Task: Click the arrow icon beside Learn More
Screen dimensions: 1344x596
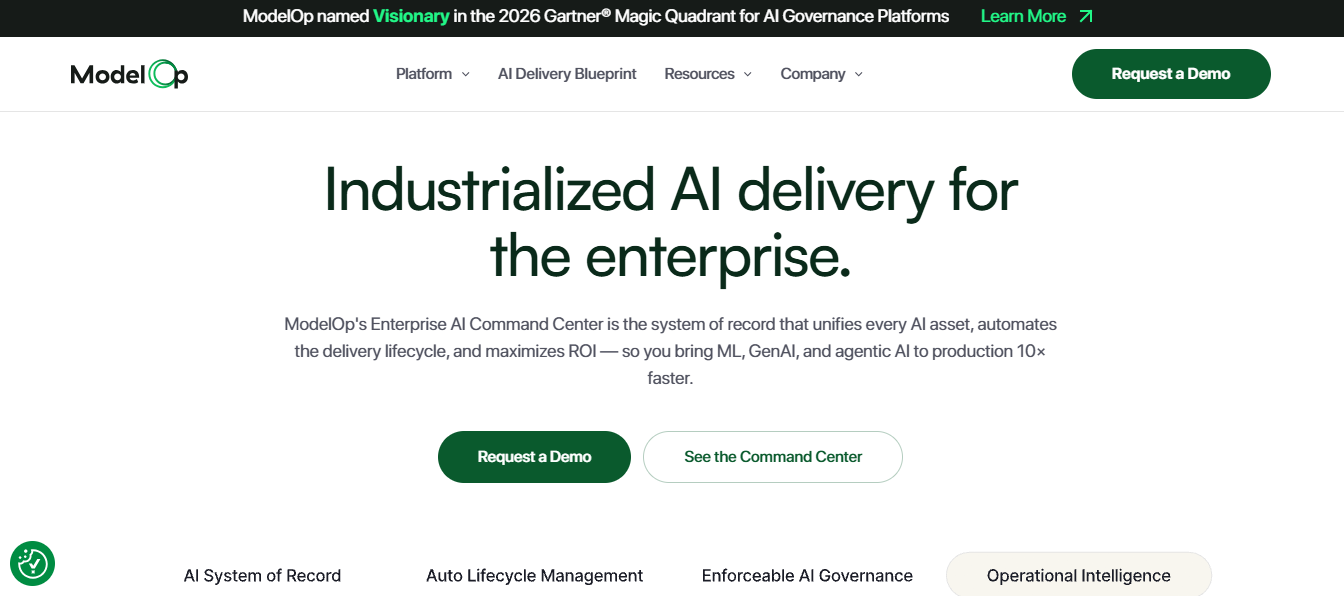Action: pos(1086,16)
